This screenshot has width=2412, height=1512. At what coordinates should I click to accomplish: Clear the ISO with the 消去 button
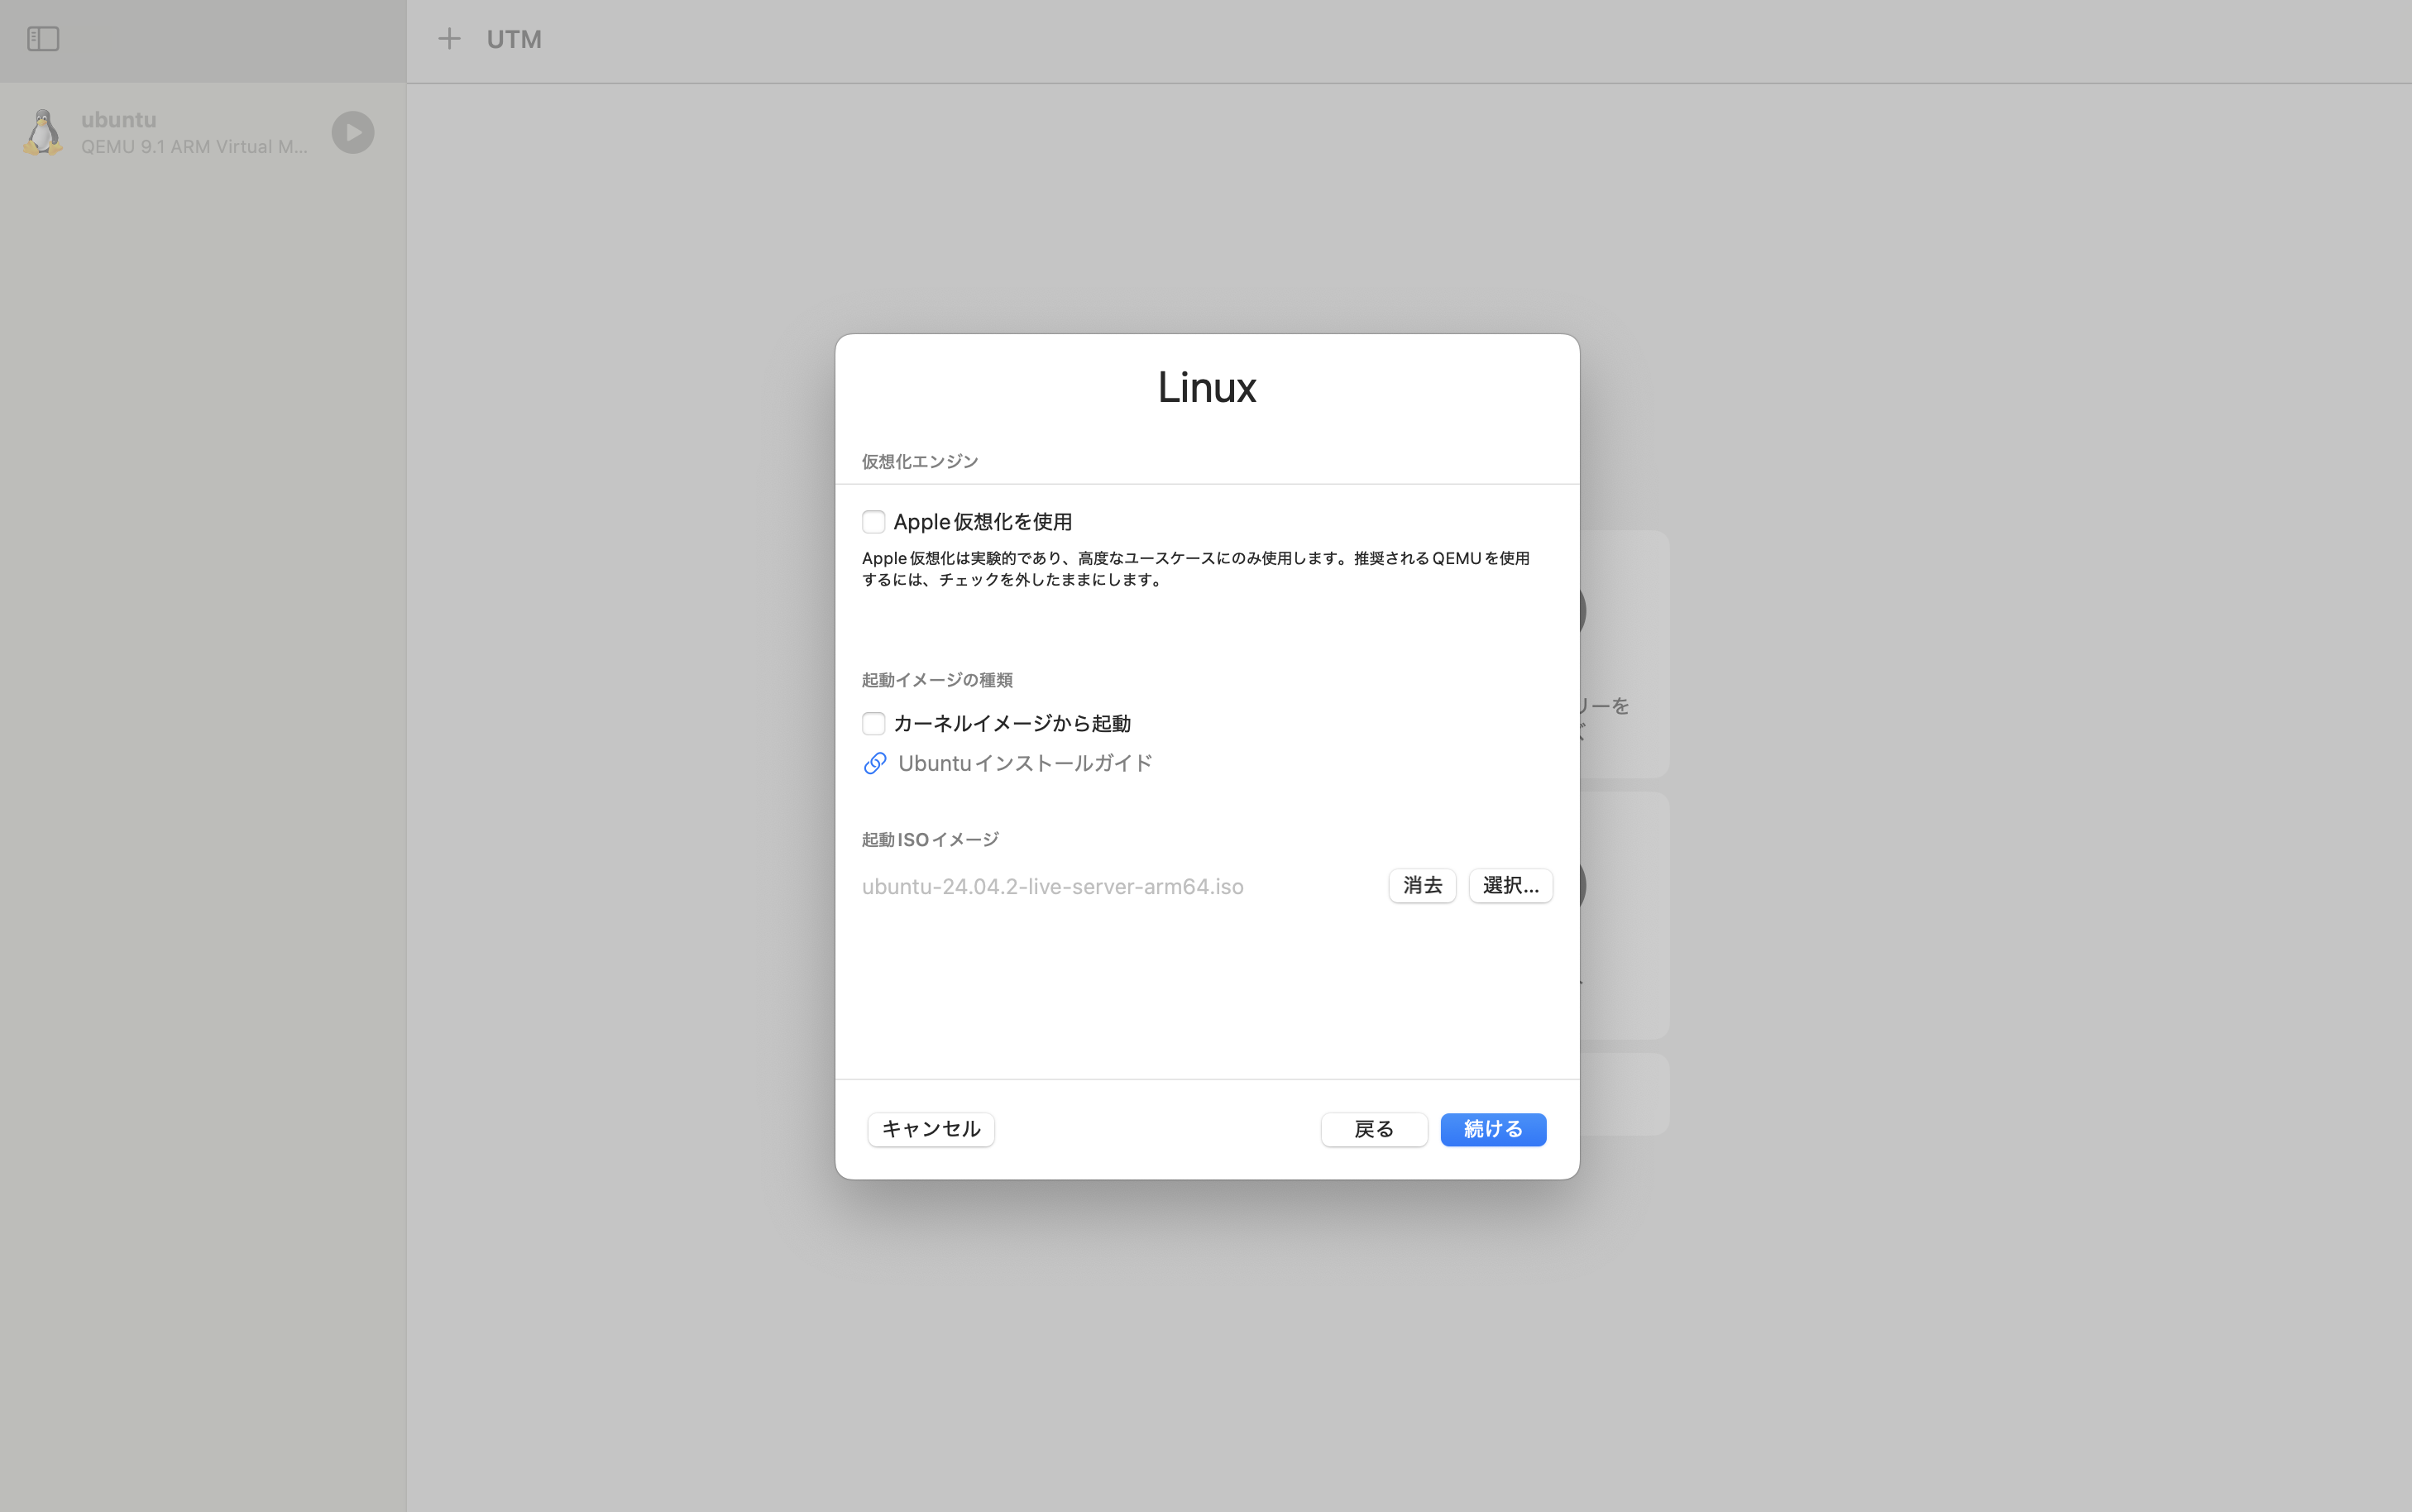pos(1421,885)
